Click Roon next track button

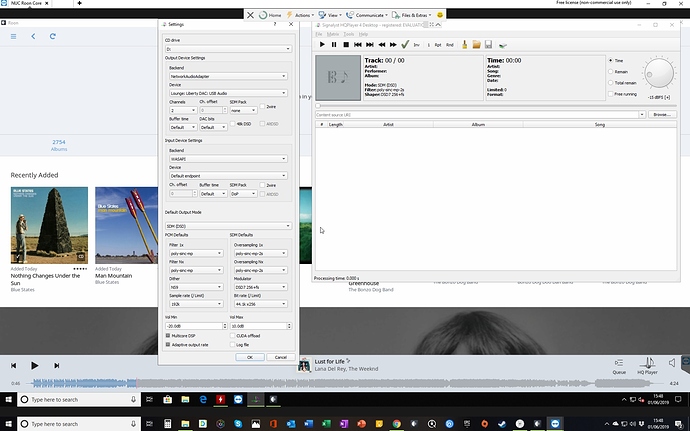pyautogui.click(x=56, y=365)
